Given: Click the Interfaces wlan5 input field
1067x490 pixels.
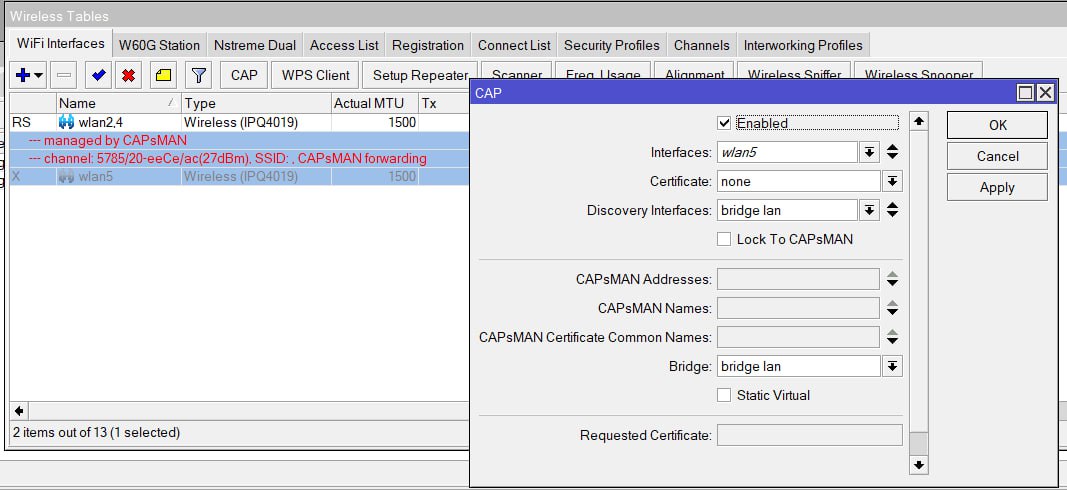Looking at the screenshot, I should coord(787,152).
